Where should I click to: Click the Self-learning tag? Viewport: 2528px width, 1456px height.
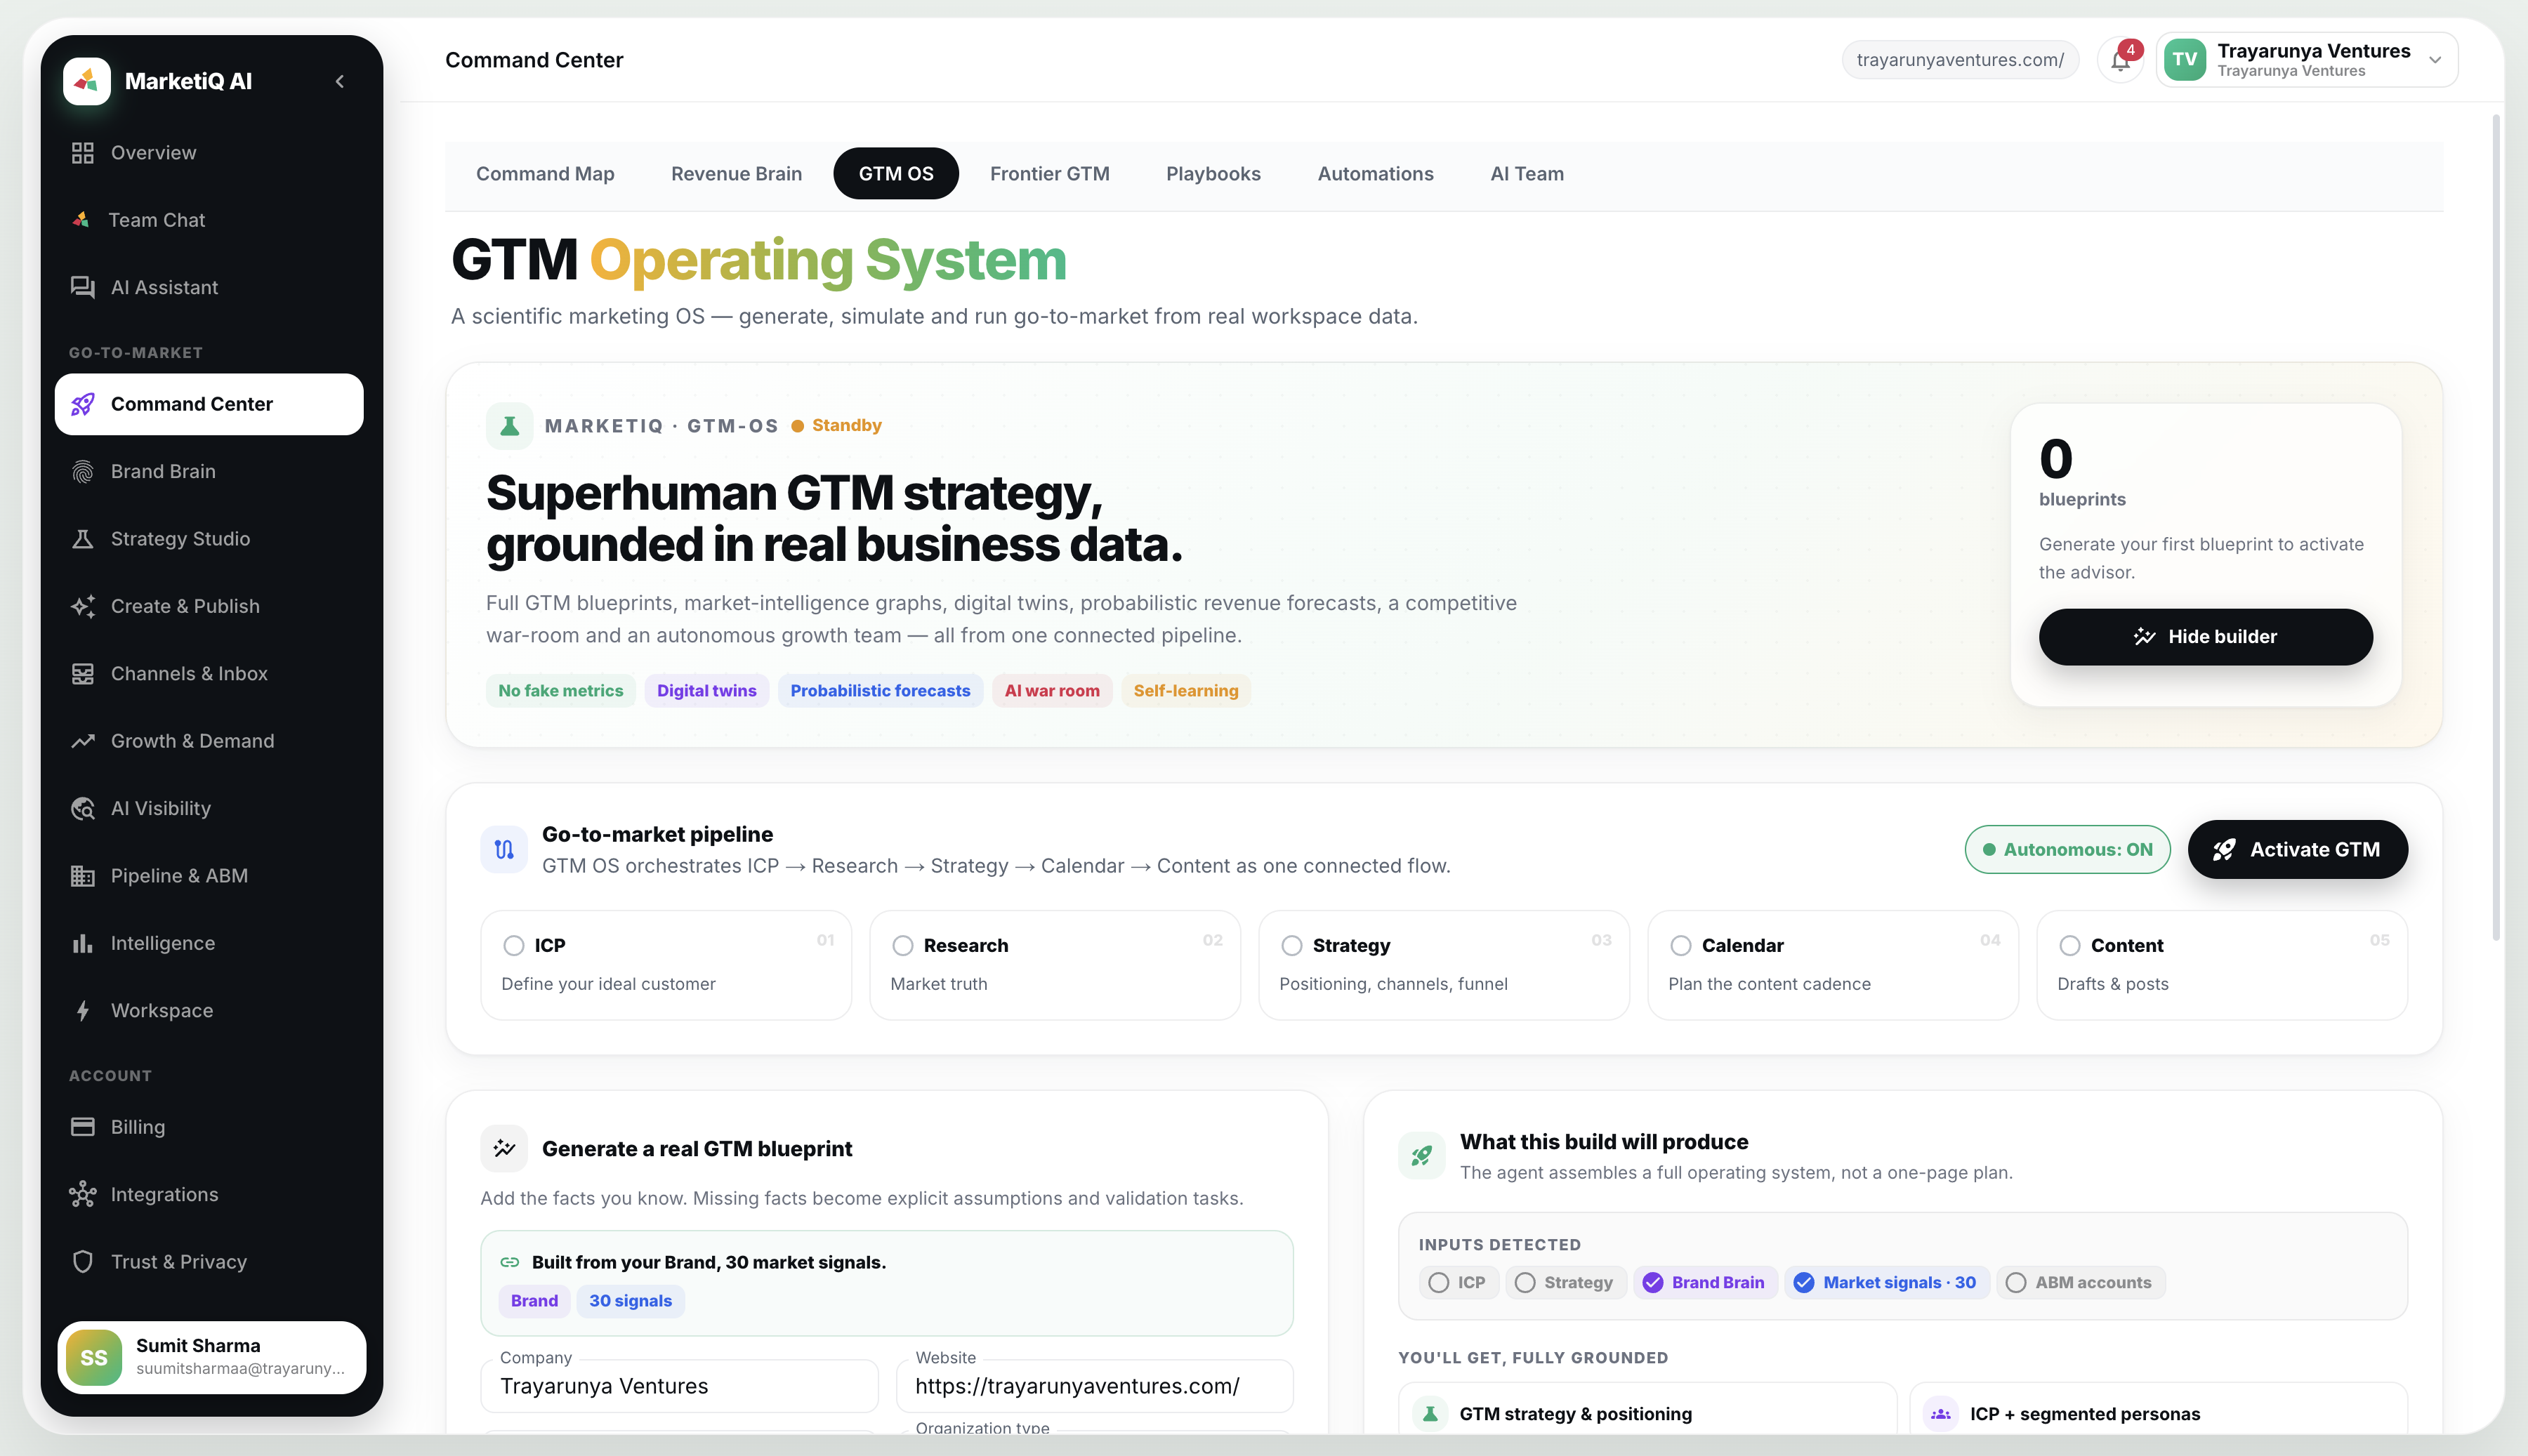[x=1186, y=691]
